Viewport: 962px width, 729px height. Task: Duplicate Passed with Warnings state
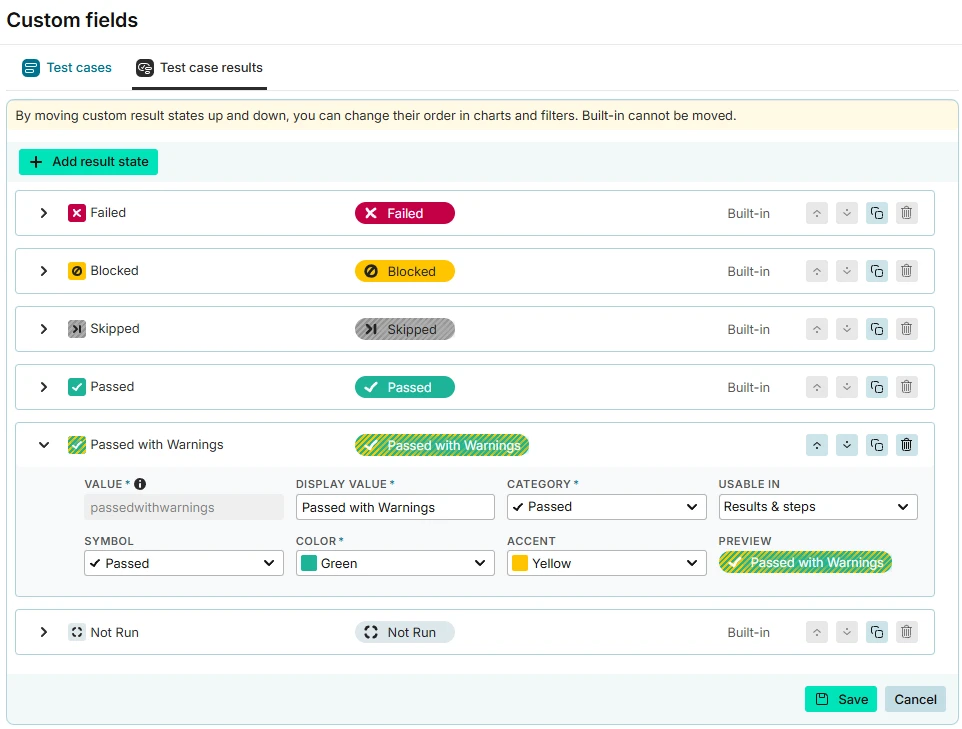coord(877,445)
